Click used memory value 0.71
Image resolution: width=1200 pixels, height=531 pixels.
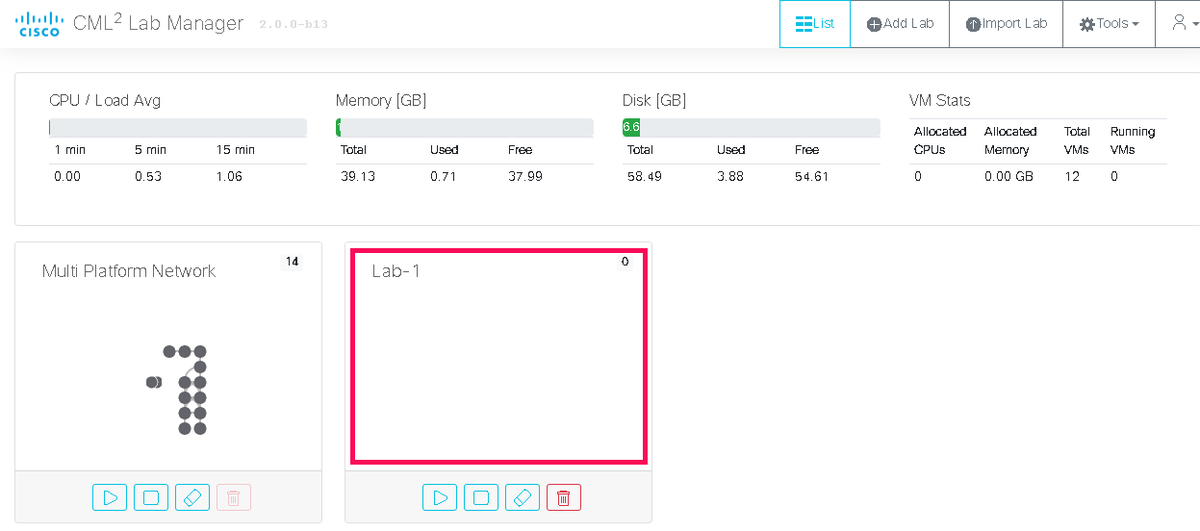point(443,176)
